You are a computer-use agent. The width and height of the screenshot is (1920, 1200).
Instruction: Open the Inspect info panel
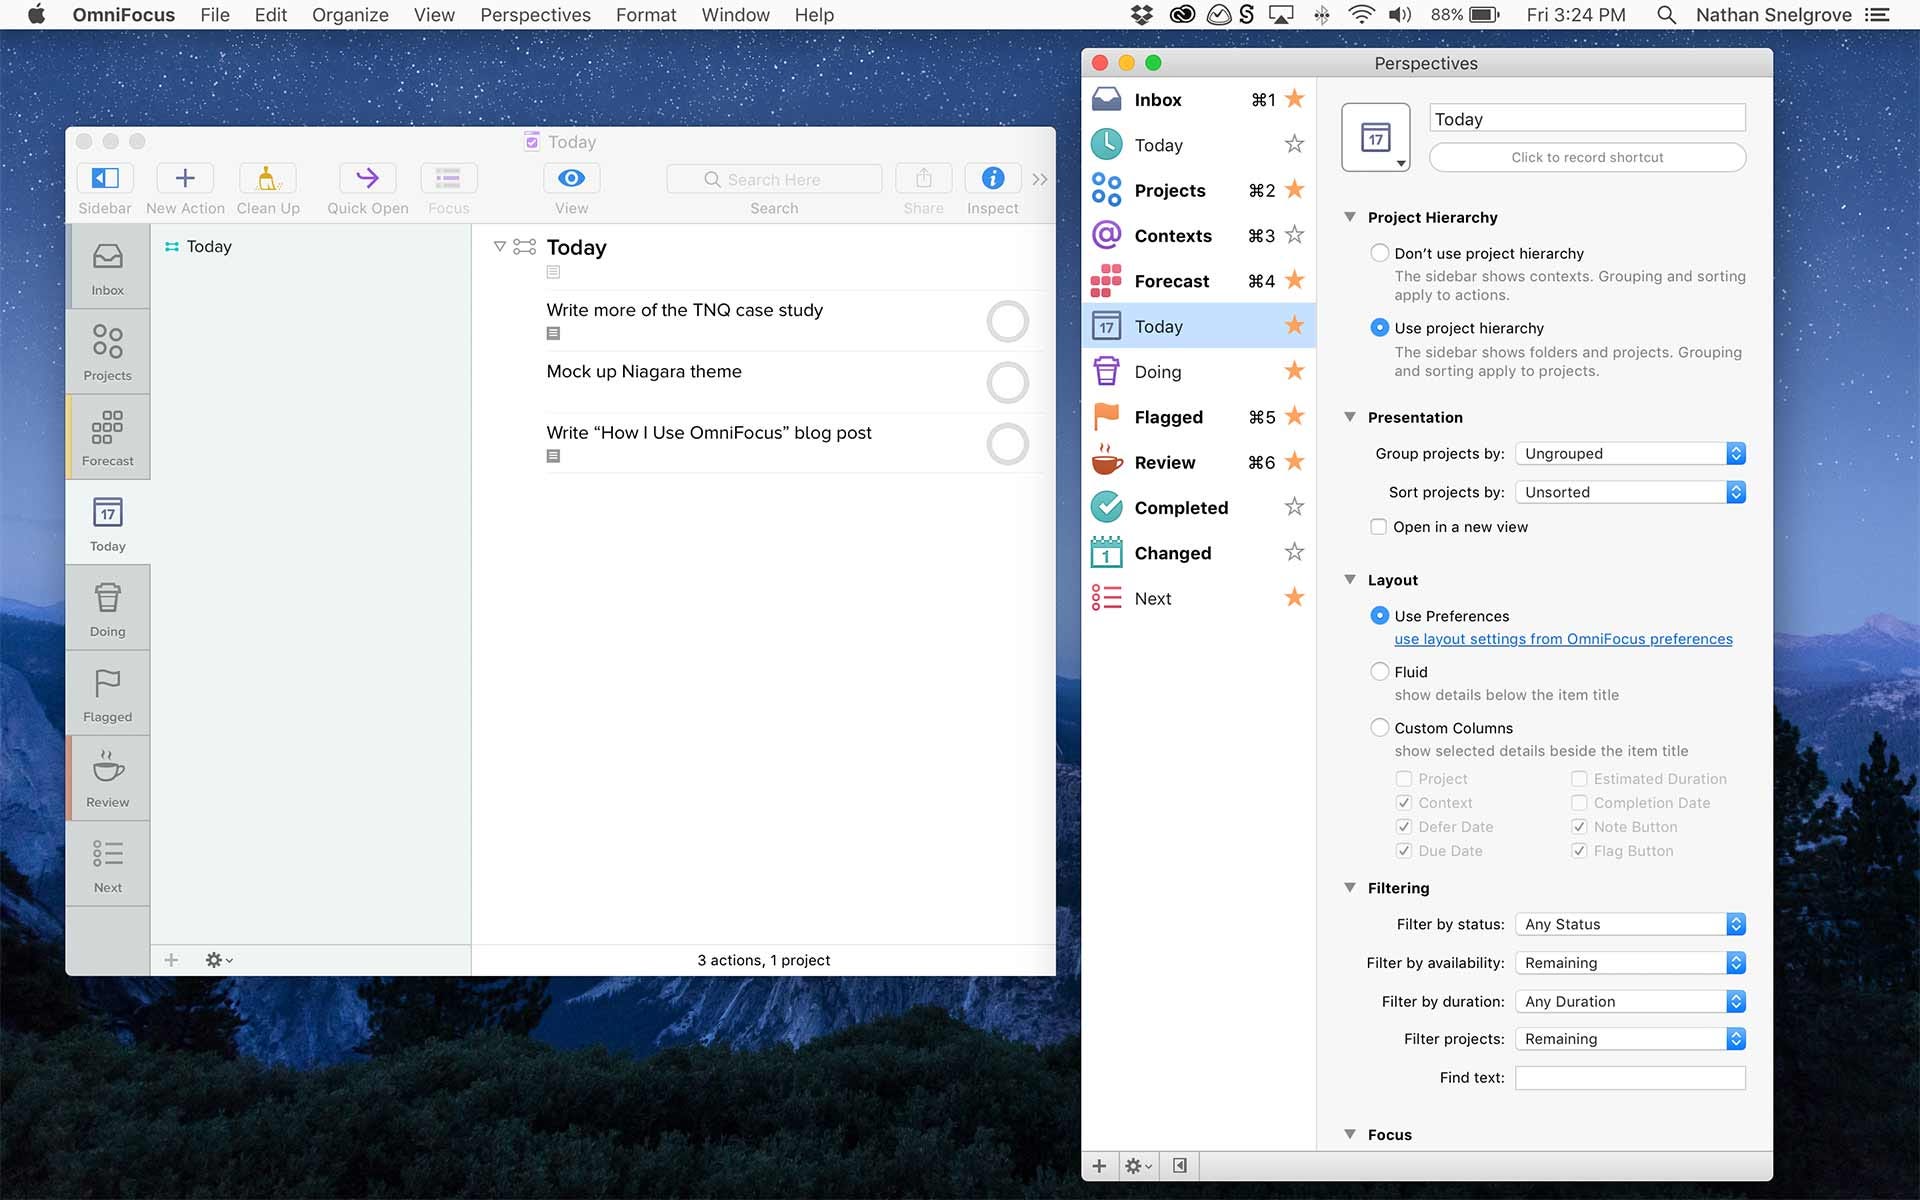(992, 179)
